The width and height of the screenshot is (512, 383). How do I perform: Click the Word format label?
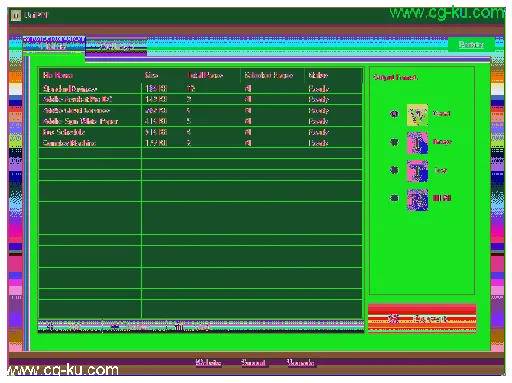(x=441, y=113)
